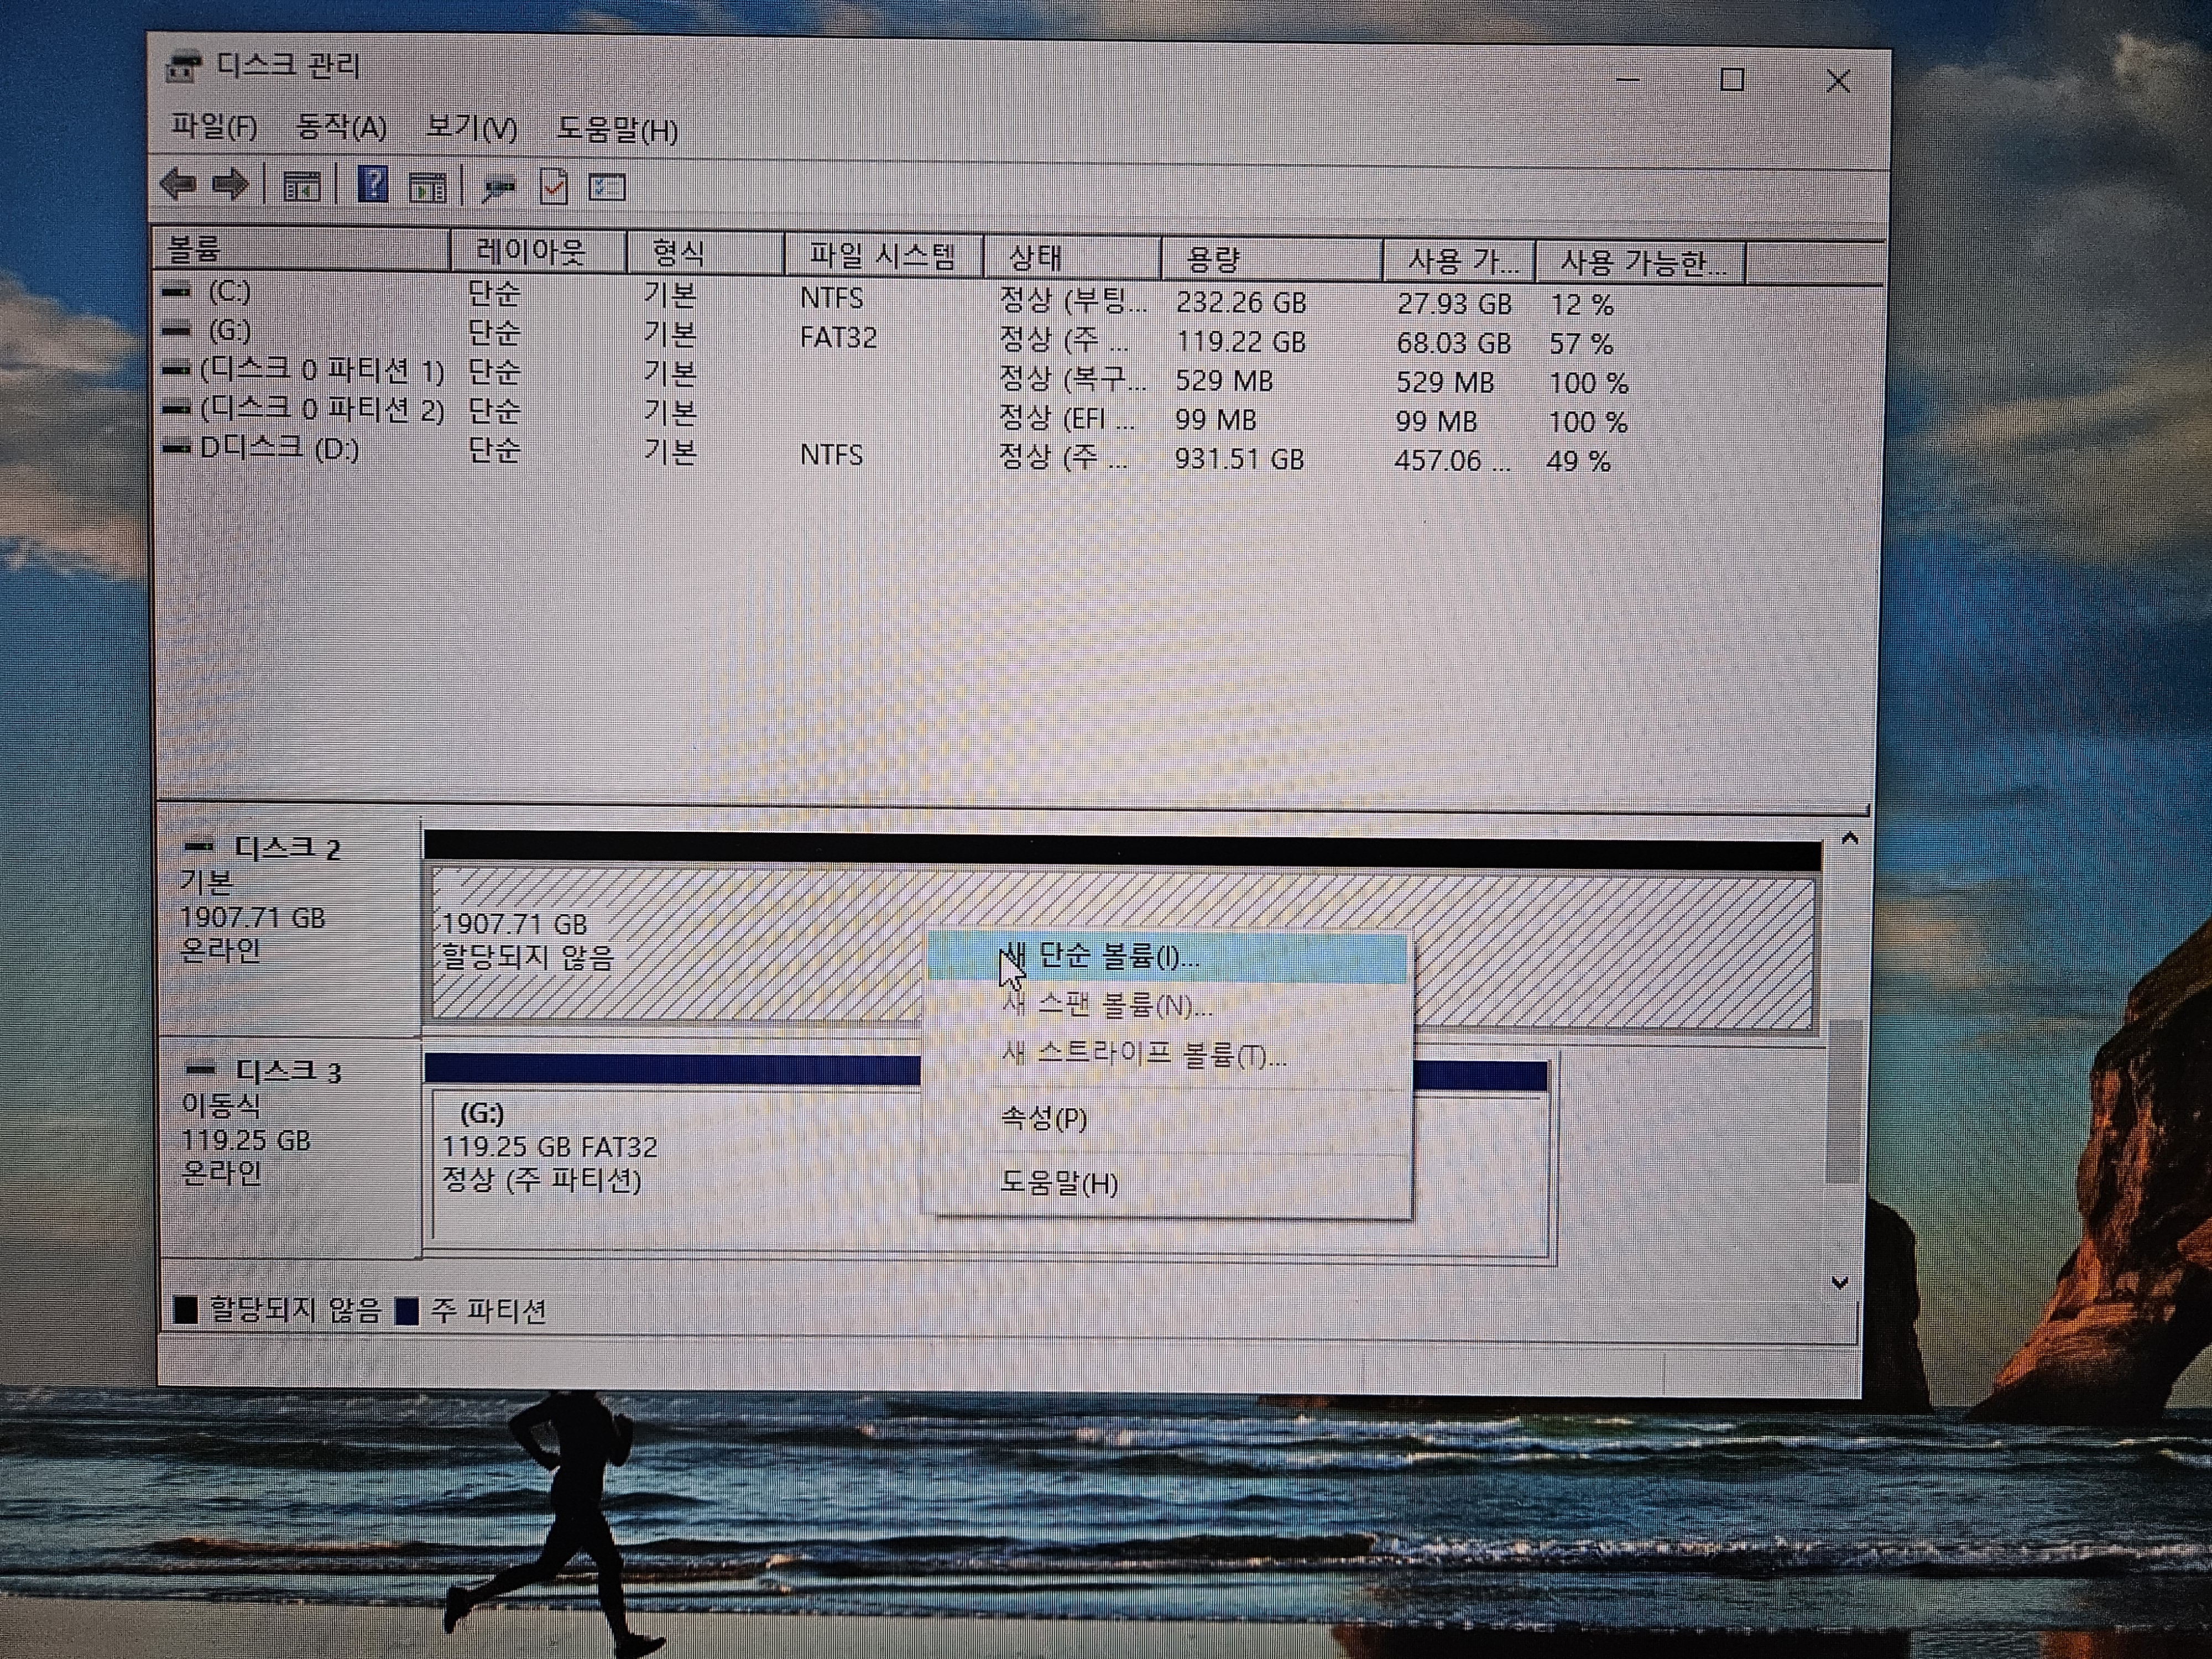
Task: Click the blue Help question-mark icon
Action: click(x=373, y=185)
